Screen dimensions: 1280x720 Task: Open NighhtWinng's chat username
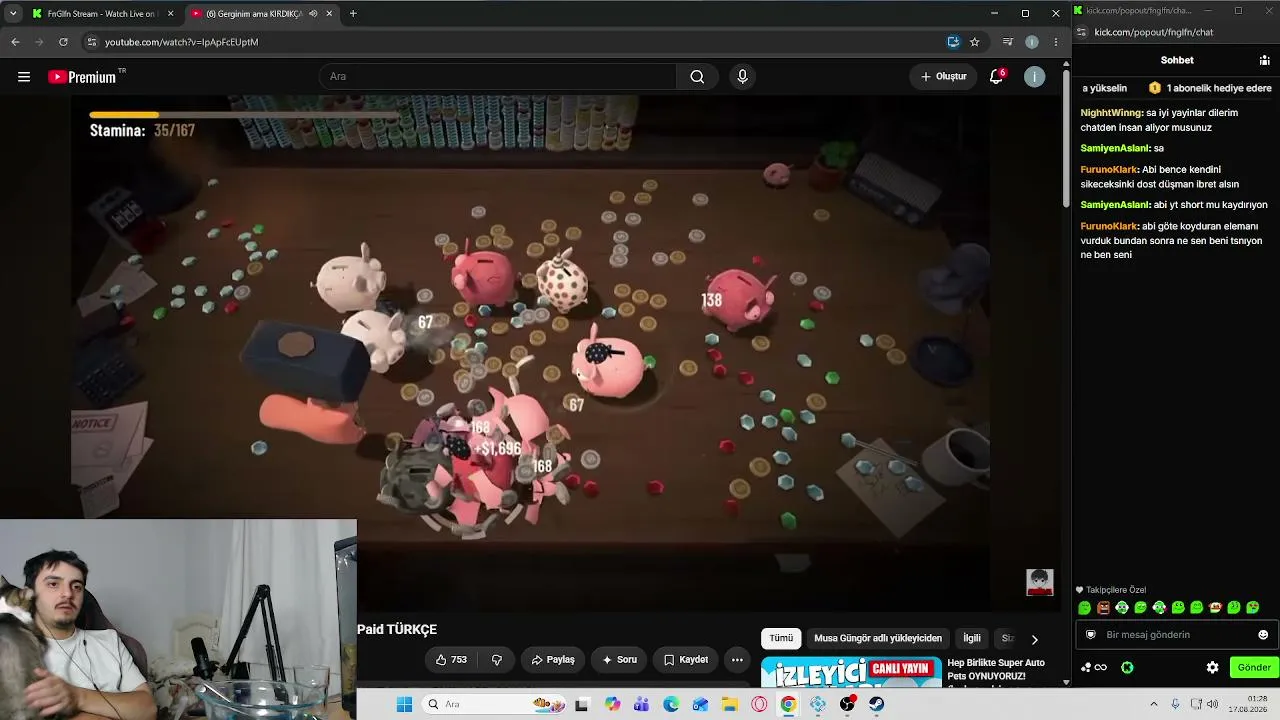pos(1111,113)
